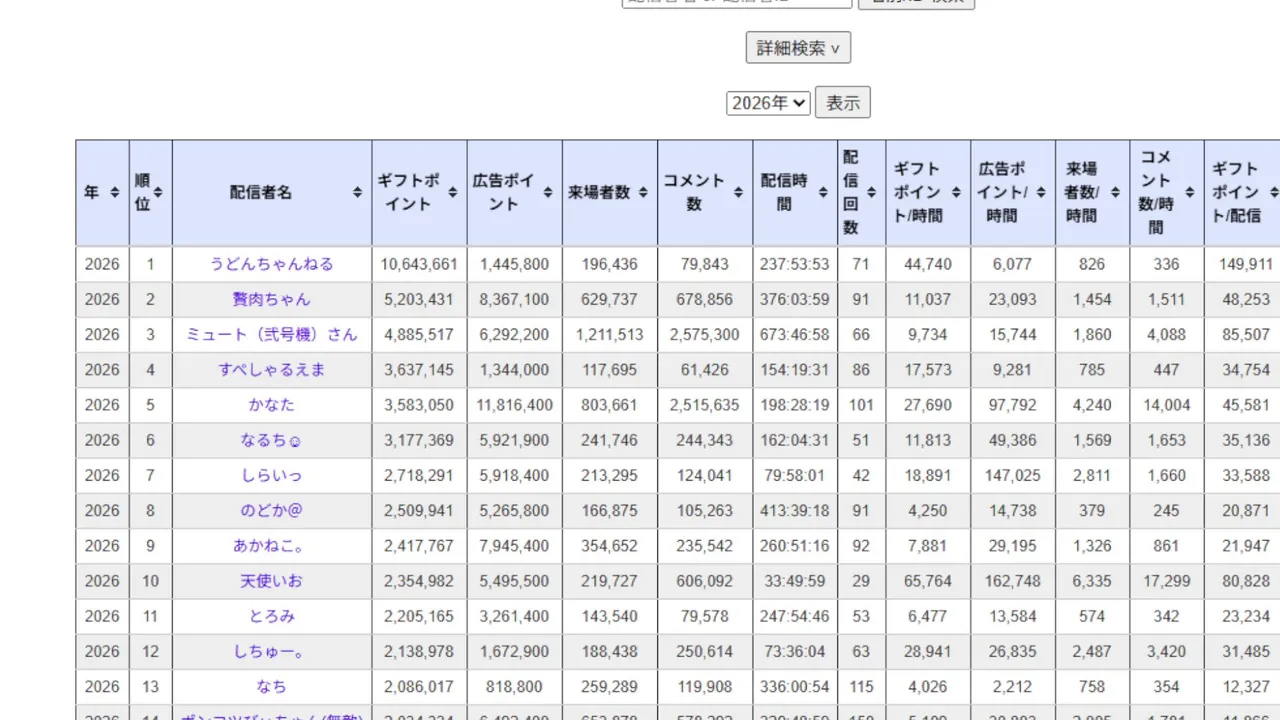Select ad points value 7,945,400
This screenshot has width=1280, height=720.
[x=514, y=546]
